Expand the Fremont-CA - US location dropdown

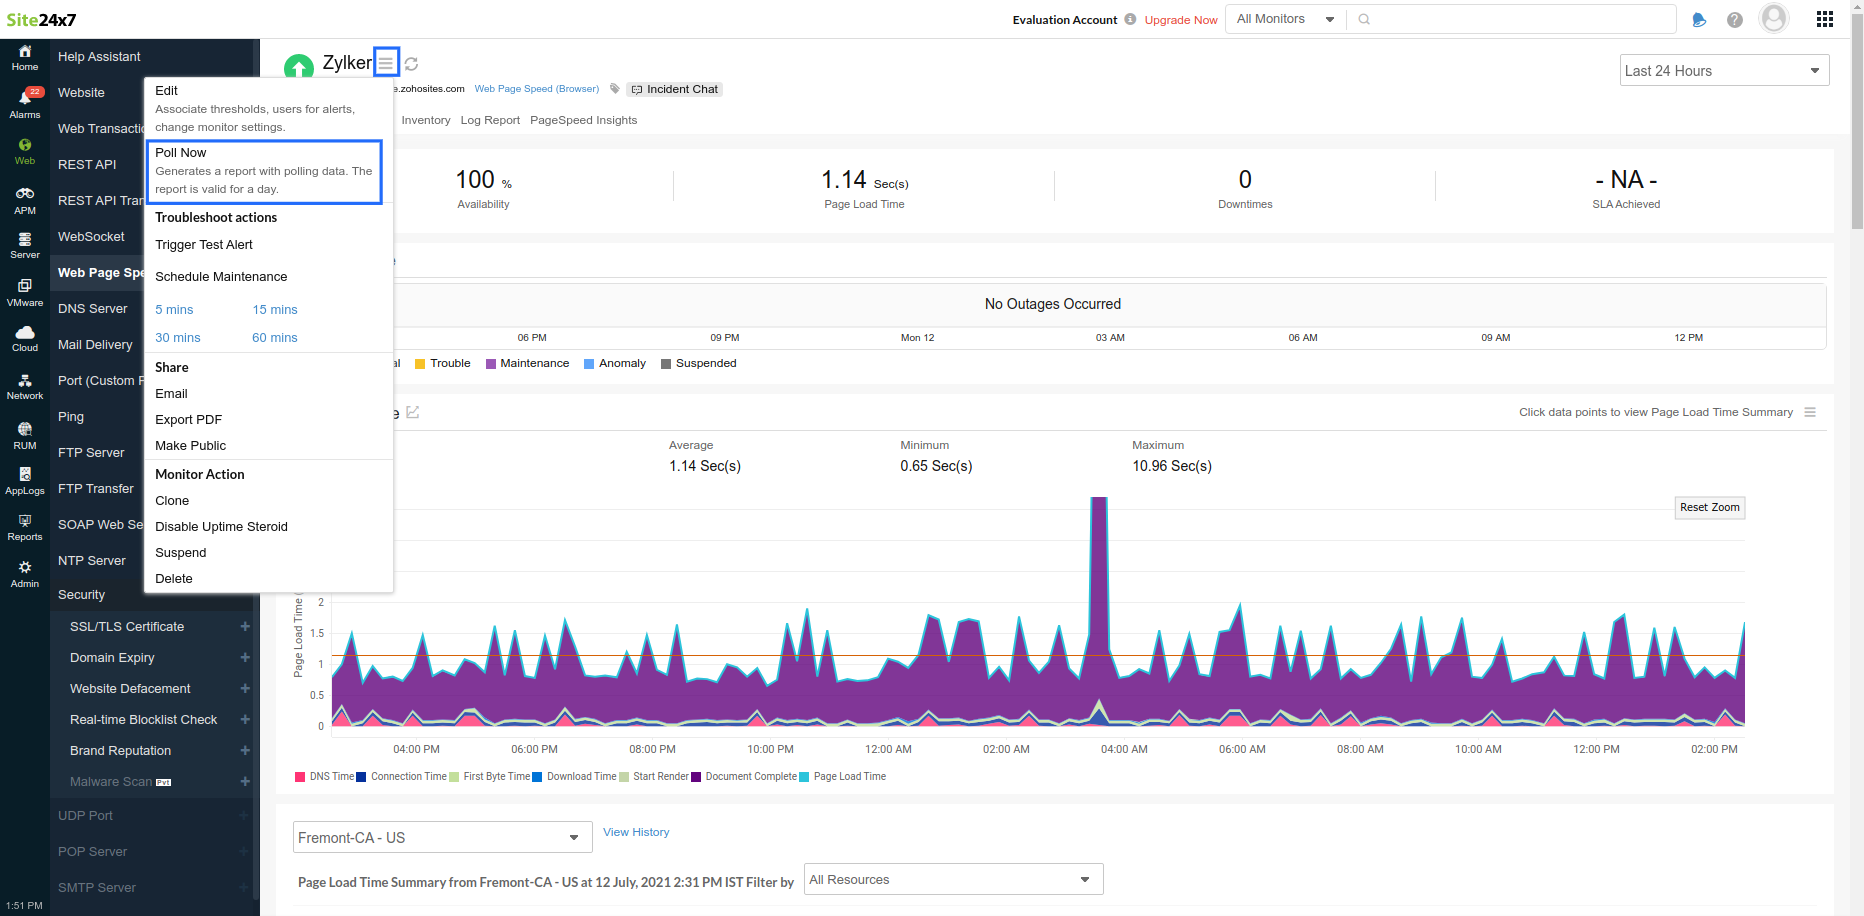pos(442,838)
